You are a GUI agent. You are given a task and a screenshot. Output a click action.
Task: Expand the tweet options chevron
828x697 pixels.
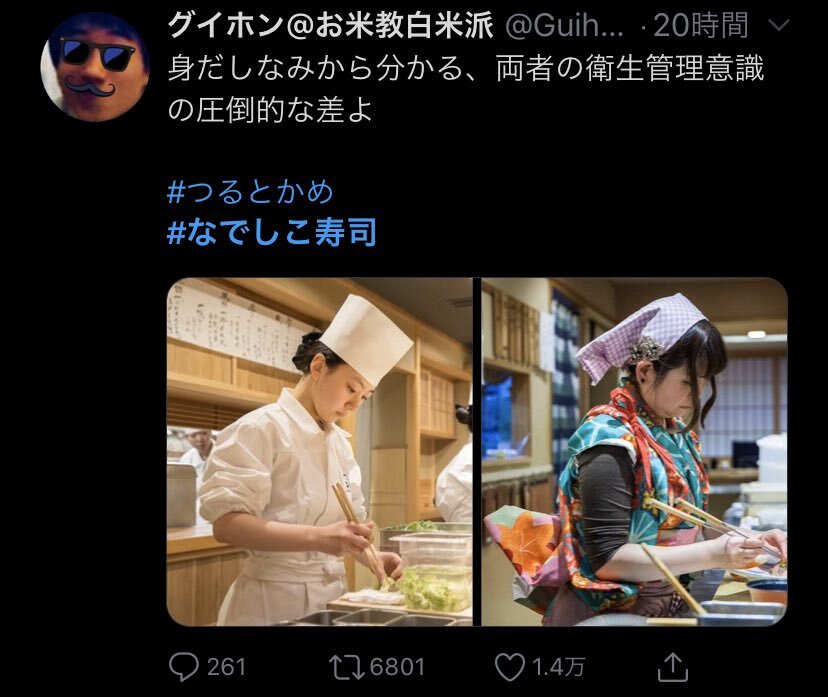(779, 25)
